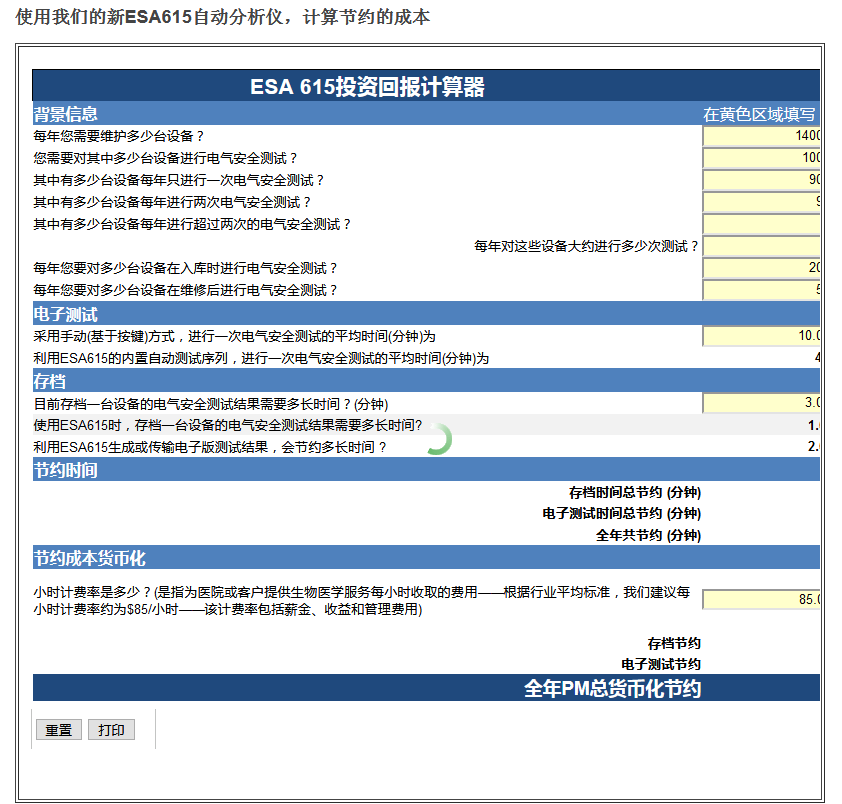Edit the hourly billing rate field (85.0)
Image resolution: width=842 pixels, height=804 pixels.
click(x=761, y=599)
